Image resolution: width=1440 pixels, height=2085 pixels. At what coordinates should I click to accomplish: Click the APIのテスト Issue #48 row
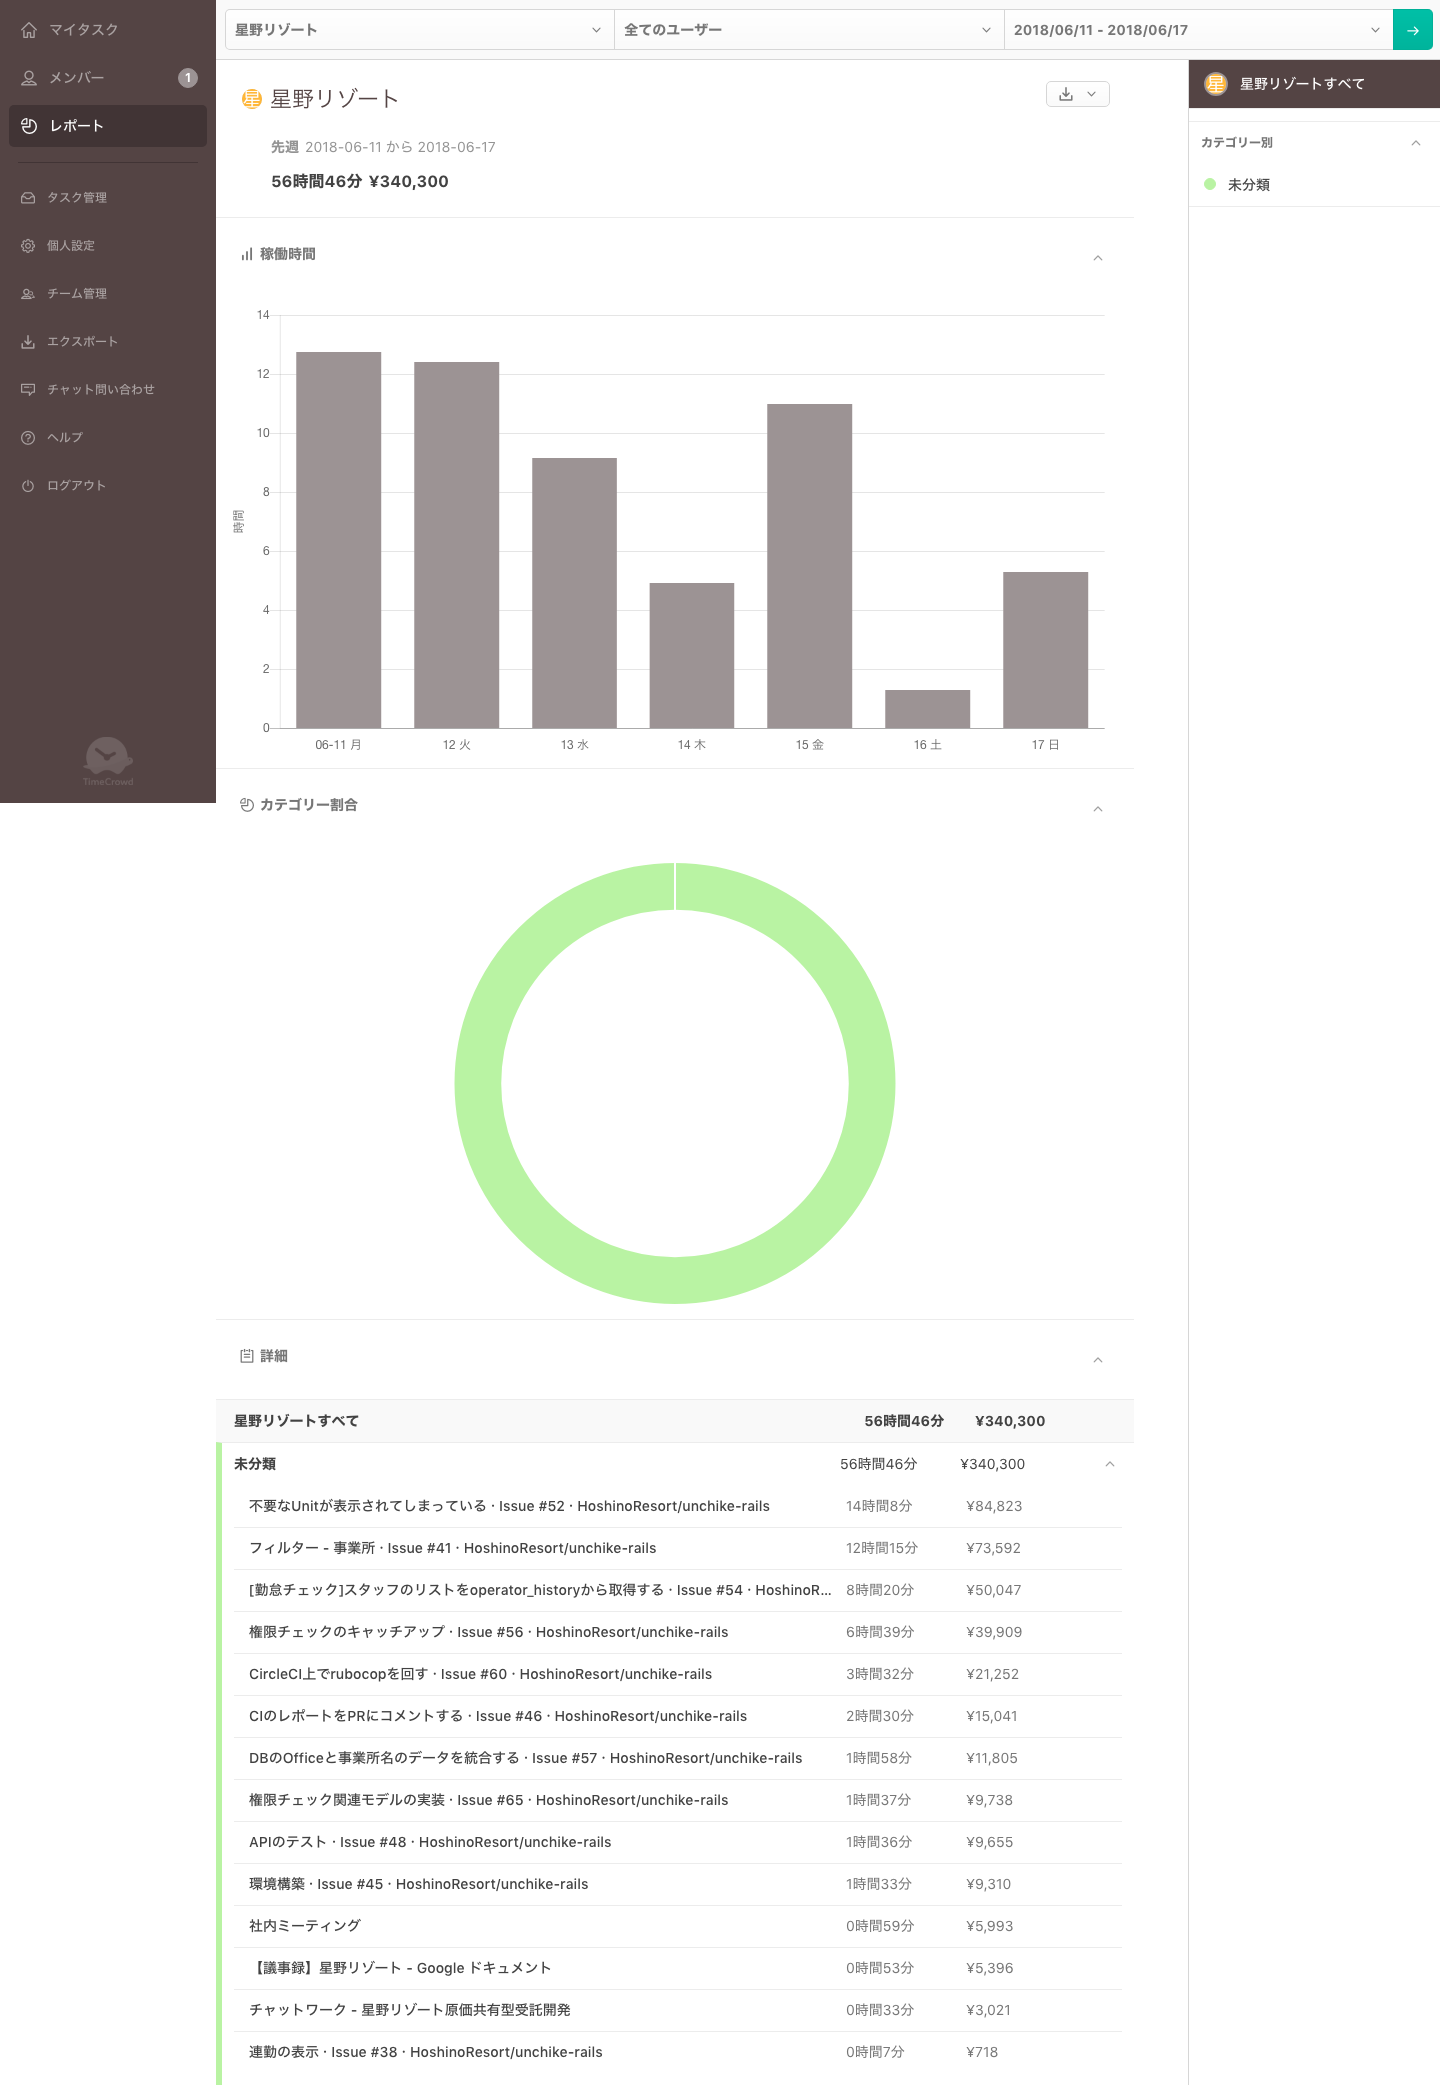pos(678,1842)
